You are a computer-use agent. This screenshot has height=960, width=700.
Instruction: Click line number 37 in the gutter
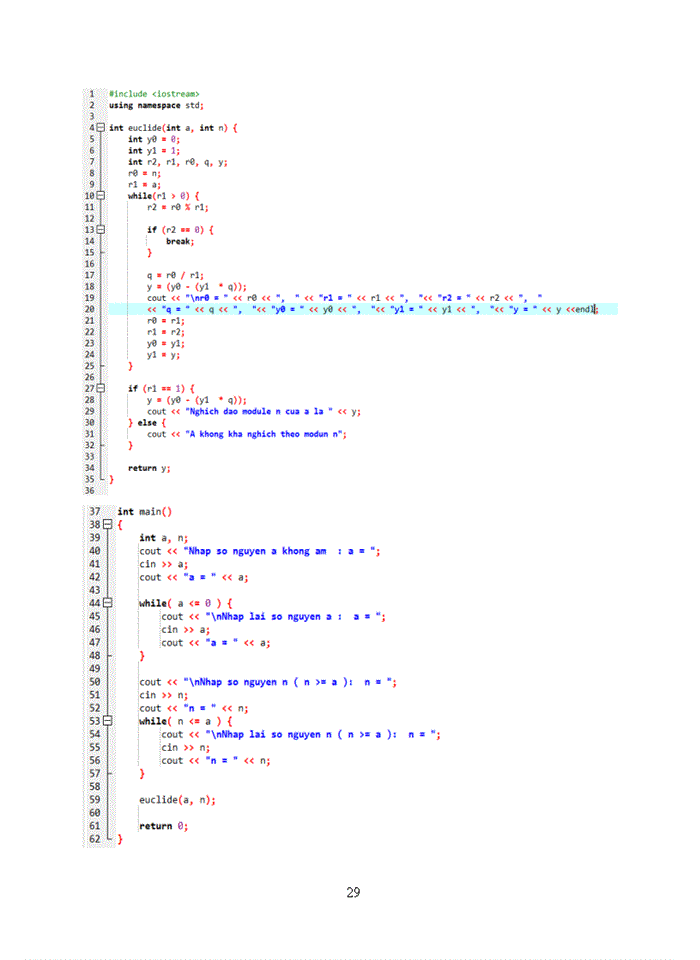click(x=96, y=511)
